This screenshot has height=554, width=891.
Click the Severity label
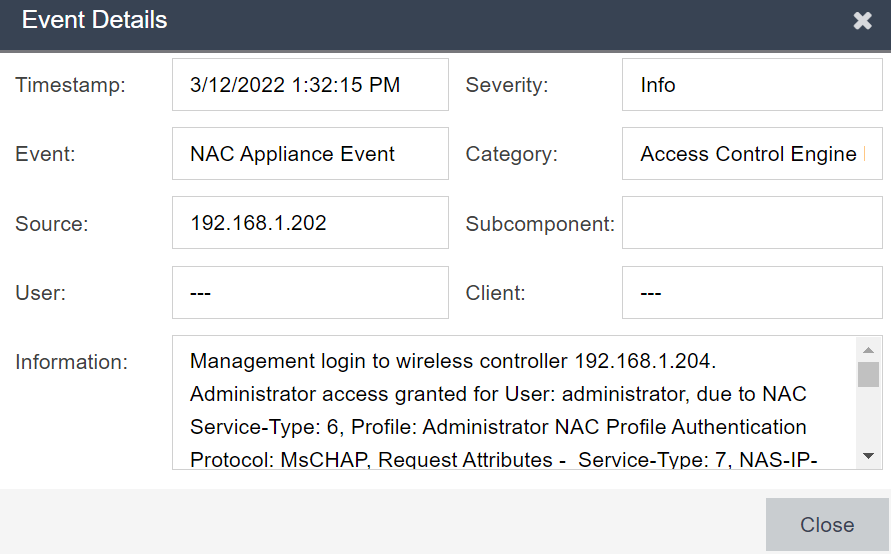pyautogui.click(x=507, y=85)
